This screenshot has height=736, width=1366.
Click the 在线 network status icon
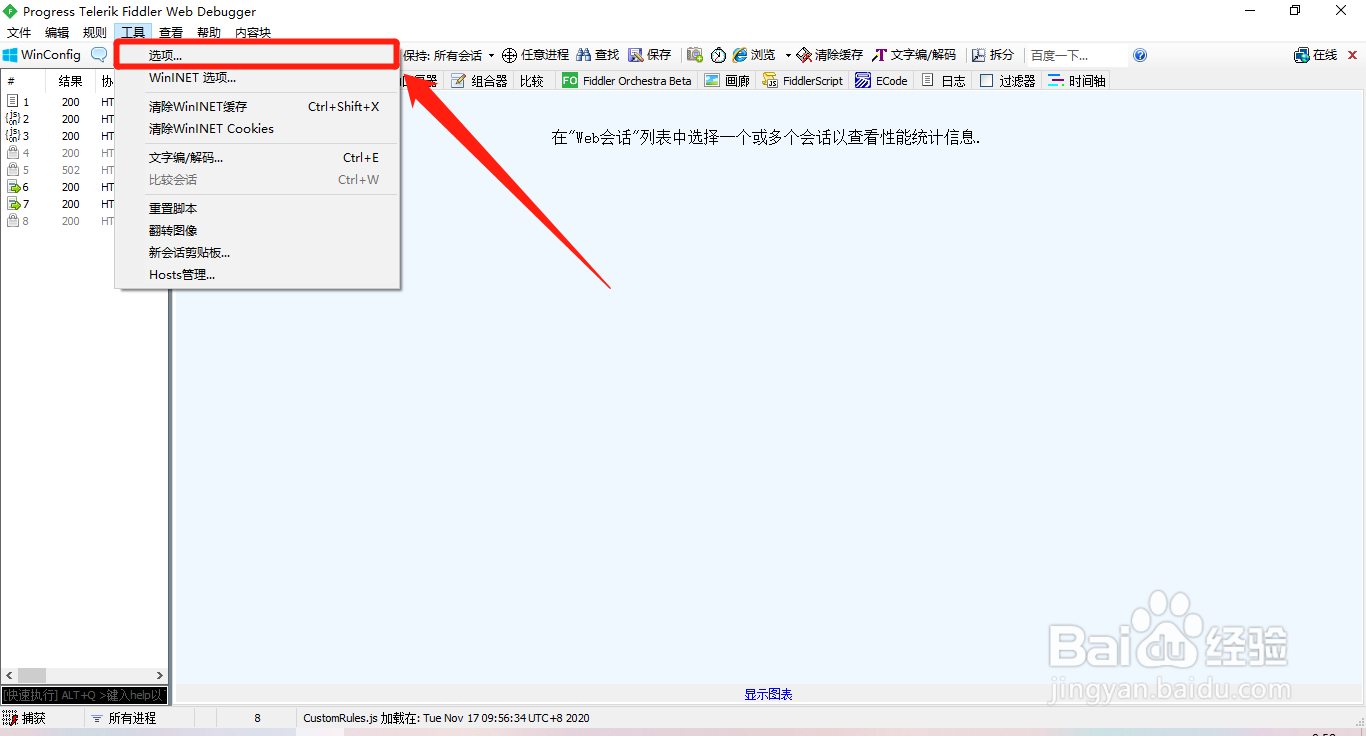point(1302,55)
